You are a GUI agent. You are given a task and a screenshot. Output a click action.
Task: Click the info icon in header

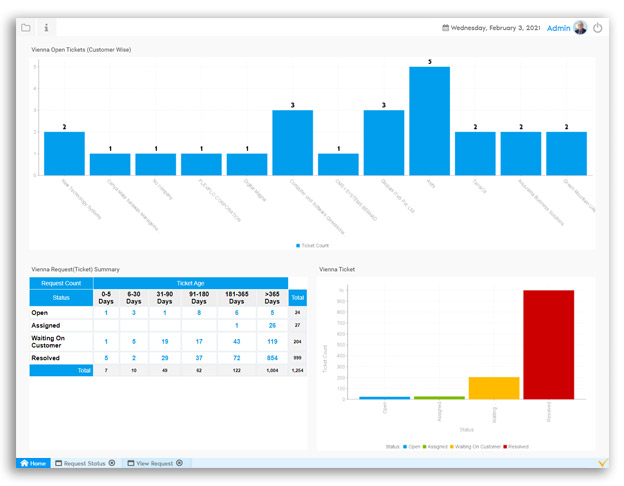46,28
